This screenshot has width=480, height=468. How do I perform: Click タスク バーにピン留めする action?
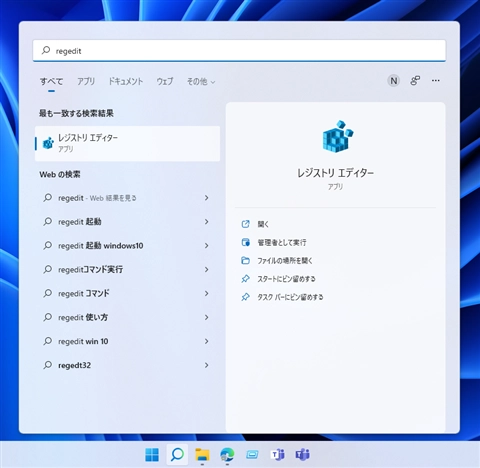point(290,297)
